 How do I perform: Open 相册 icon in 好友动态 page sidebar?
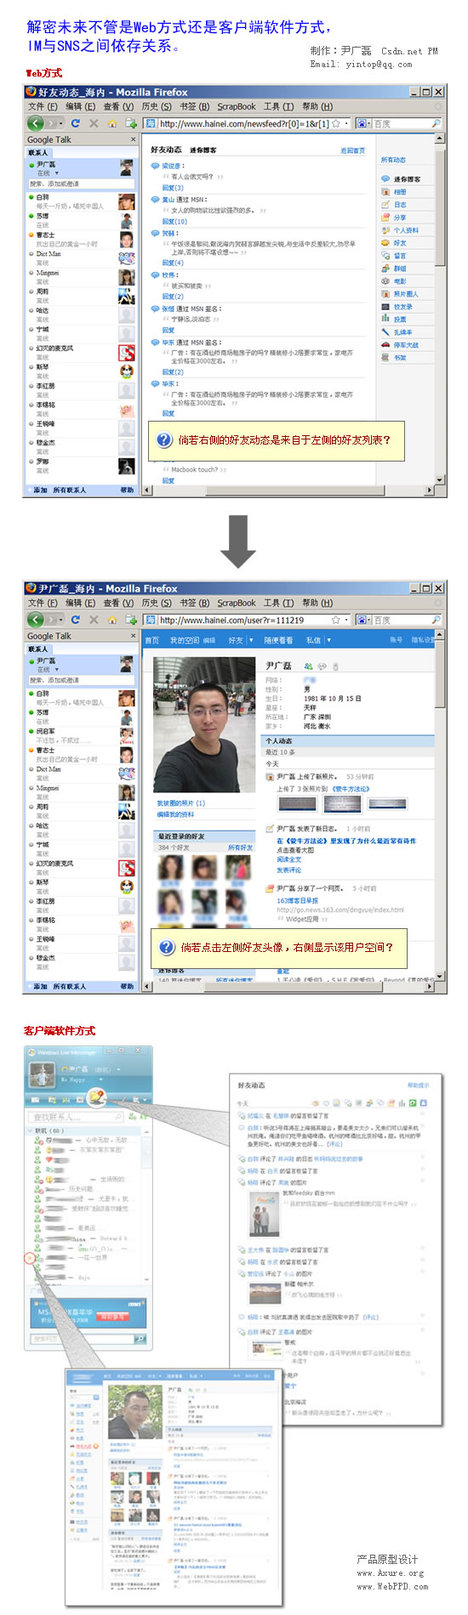tap(385, 192)
